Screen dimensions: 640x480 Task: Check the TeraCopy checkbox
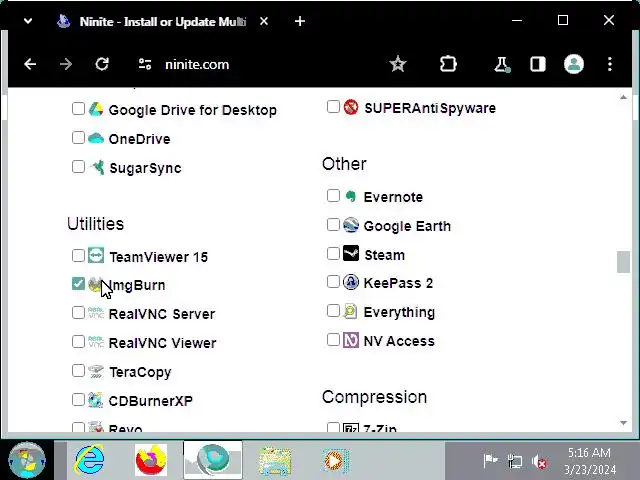pyautogui.click(x=78, y=371)
